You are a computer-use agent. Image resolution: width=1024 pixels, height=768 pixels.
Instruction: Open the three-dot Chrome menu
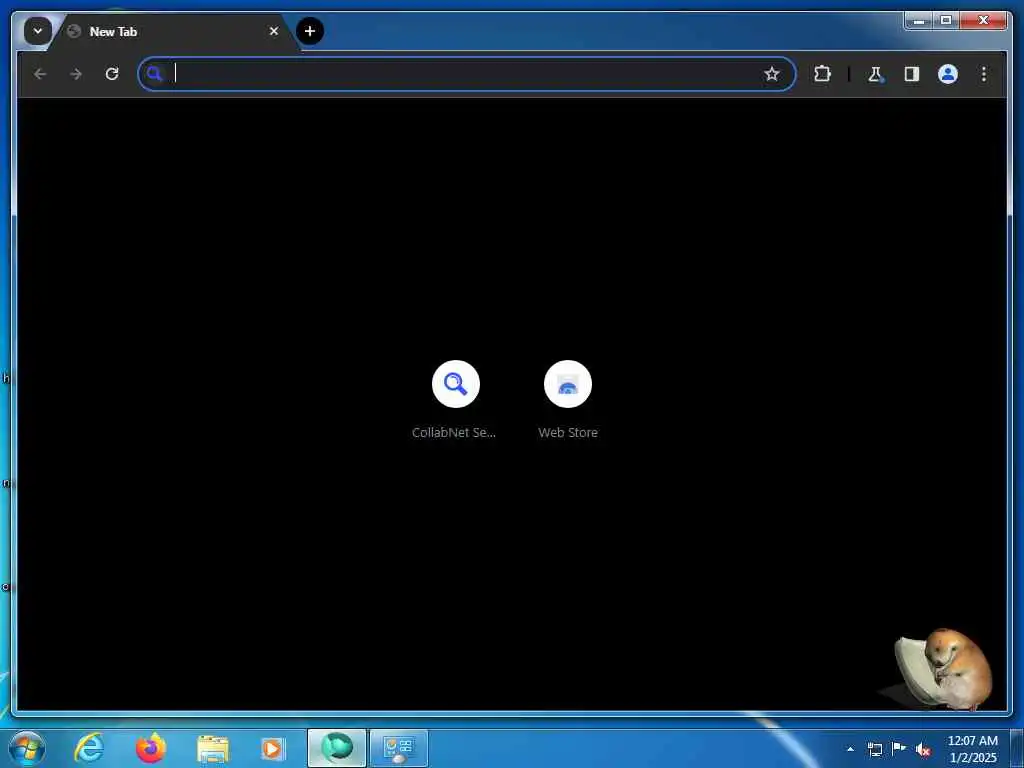click(x=984, y=74)
